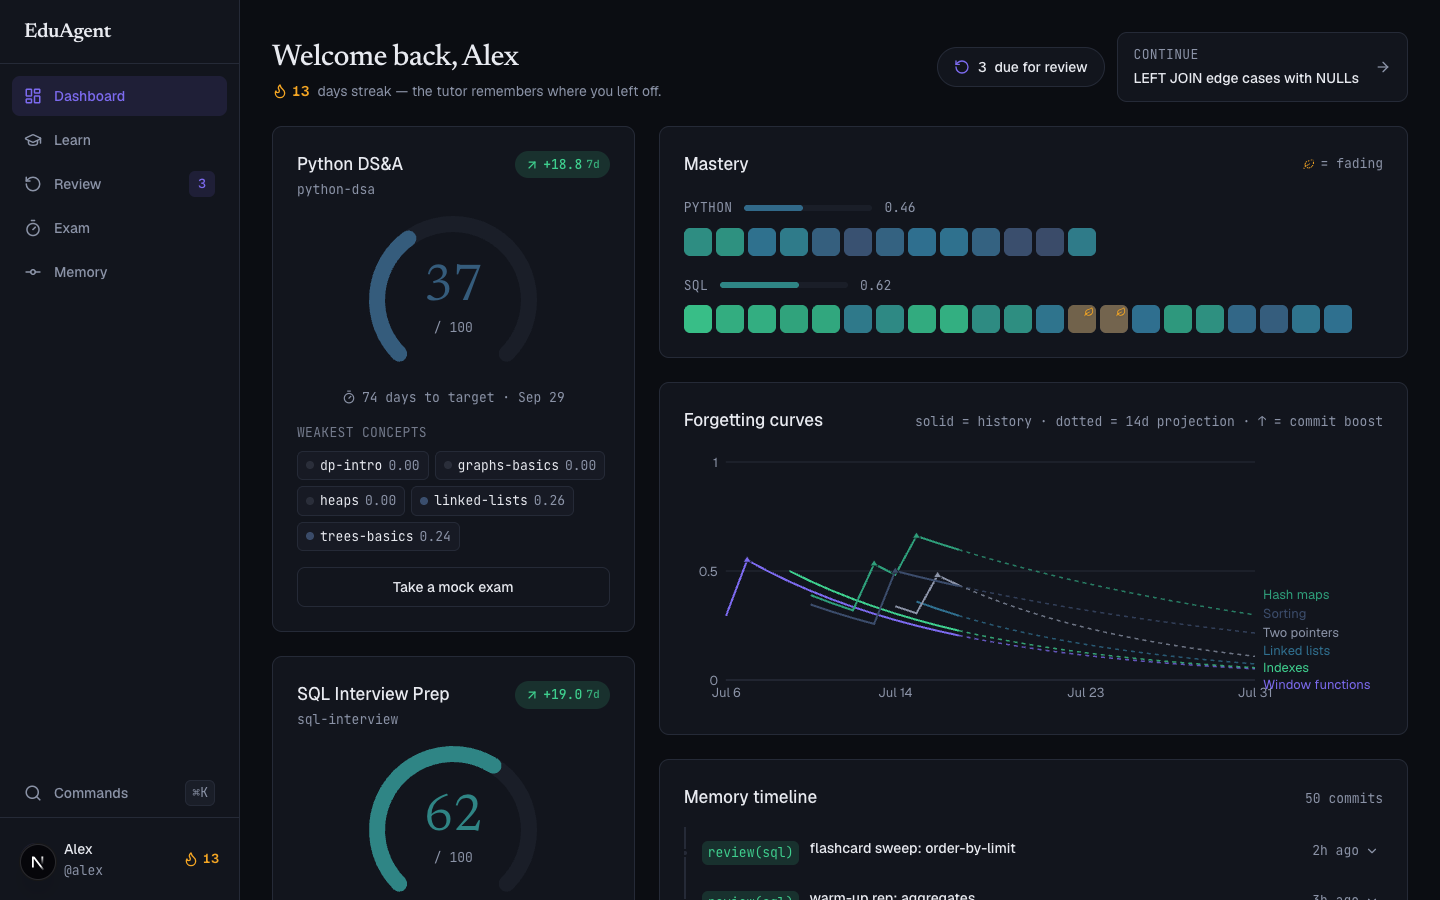Continue LEFT JOIN edge cases with NULLs
1440x900 pixels.
[x=1262, y=67]
